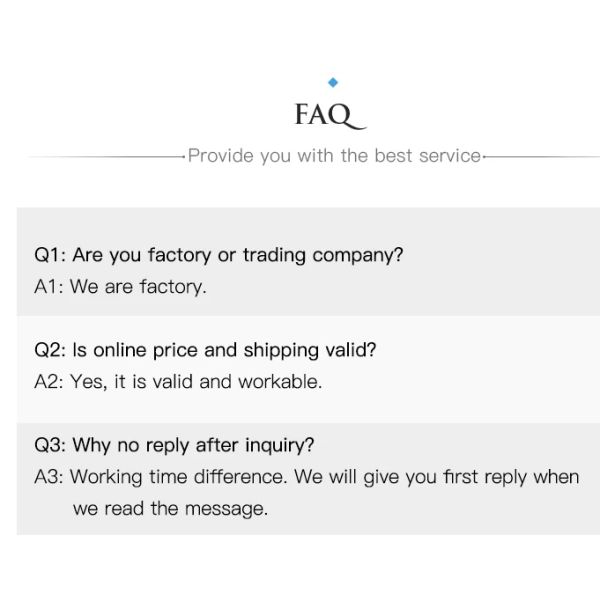The width and height of the screenshot is (600, 600).
Task: Click the "A1:" label
Action: pos(49,287)
